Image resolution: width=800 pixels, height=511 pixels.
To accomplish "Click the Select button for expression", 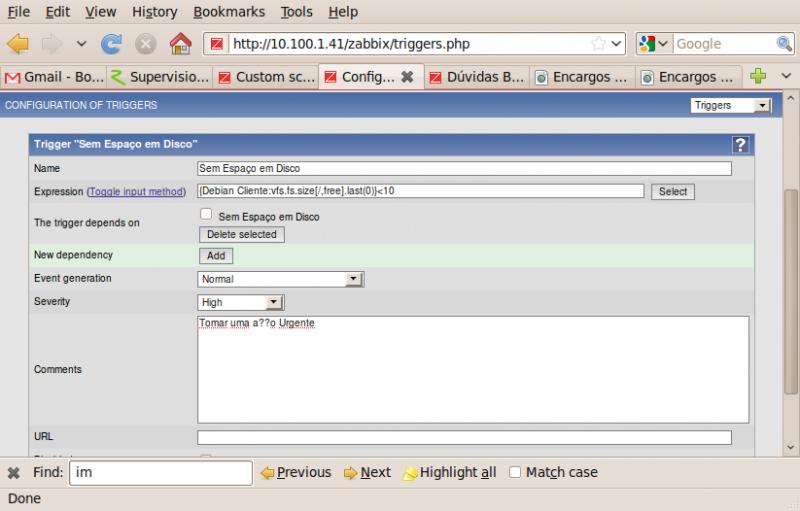I will tap(672, 192).
